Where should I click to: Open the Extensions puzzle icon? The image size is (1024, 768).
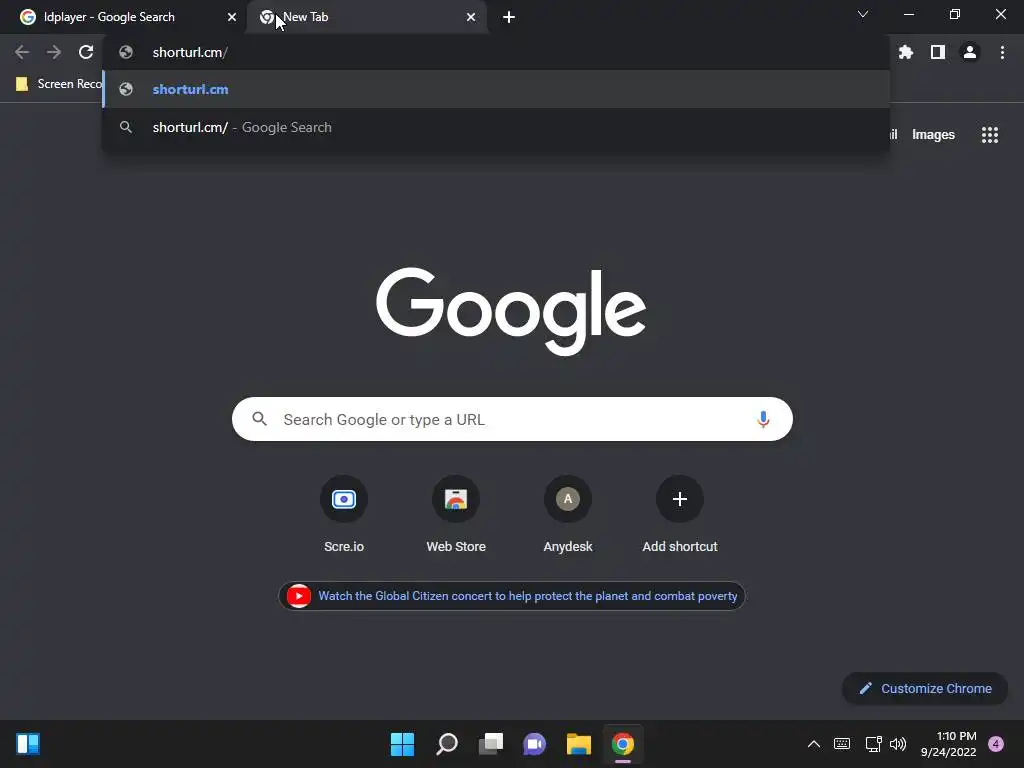pyautogui.click(x=906, y=52)
